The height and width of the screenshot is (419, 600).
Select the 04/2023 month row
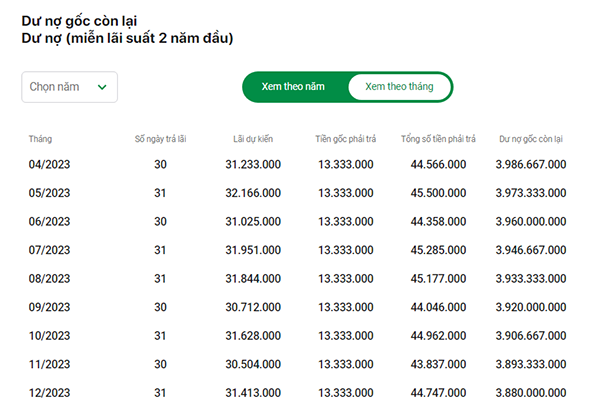(49, 164)
